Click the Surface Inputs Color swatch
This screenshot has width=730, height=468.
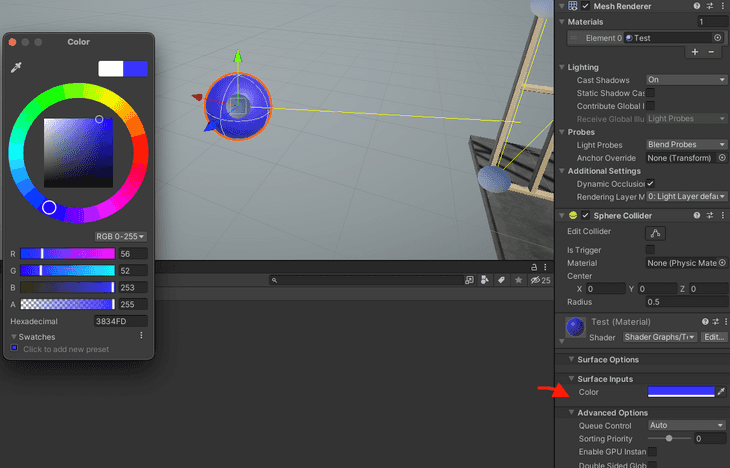tap(681, 392)
